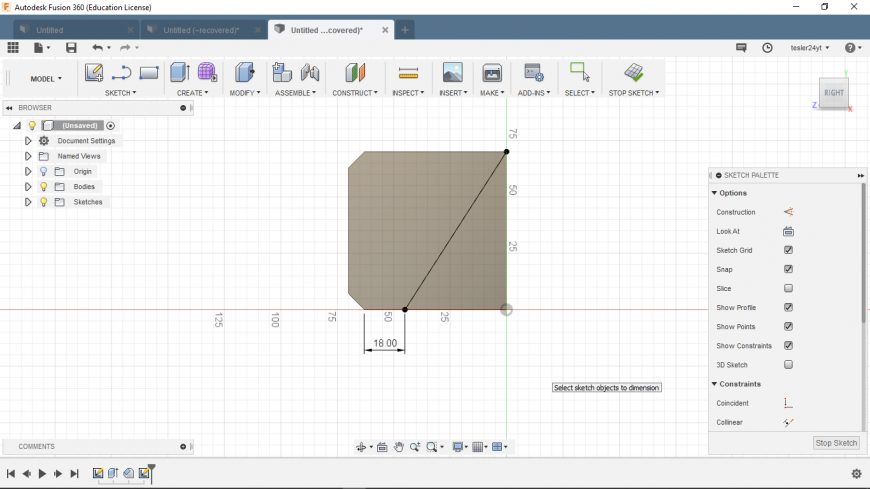Open the MODIFY menu
870x489 pixels.
click(x=245, y=93)
